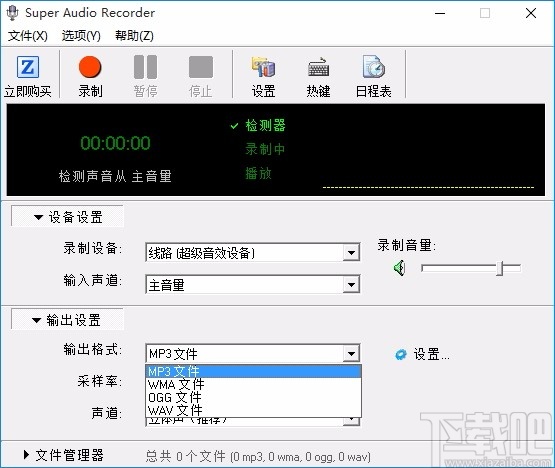Viewport: 555px width, 468px height.
Task: Collapse the 设备设置 section
Action: [67, 217]
